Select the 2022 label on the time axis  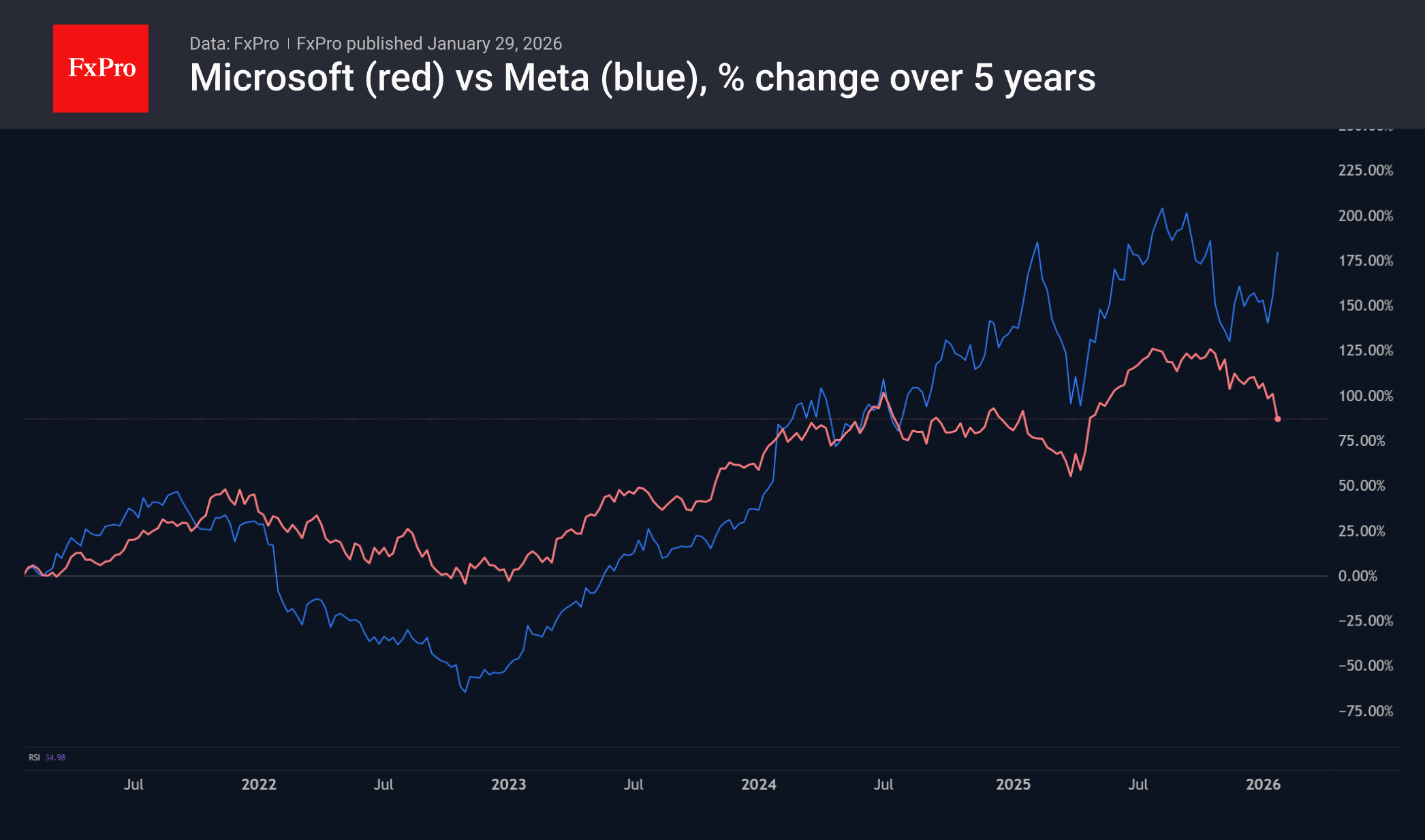coord(259,785)
